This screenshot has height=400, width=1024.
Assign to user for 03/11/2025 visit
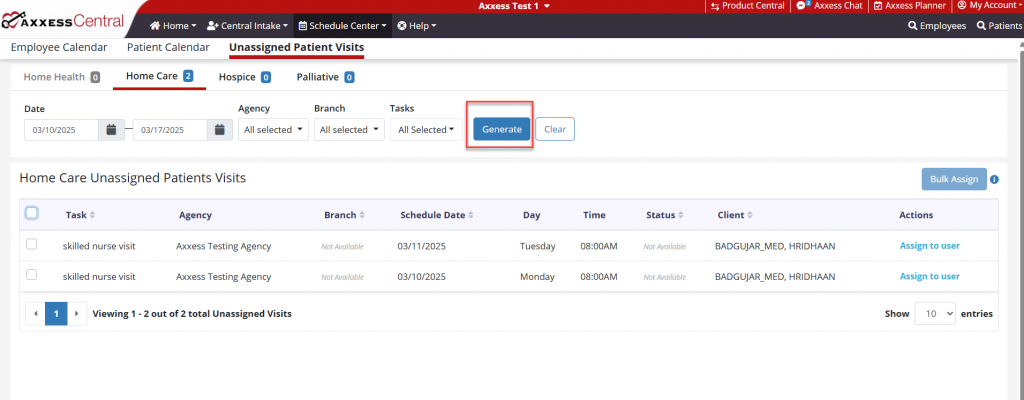click(x=930, y=246)
